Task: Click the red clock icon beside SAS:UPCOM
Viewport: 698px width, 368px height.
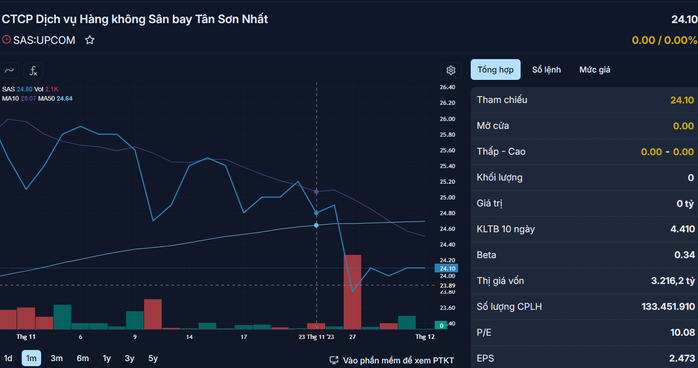Action: 6,40
